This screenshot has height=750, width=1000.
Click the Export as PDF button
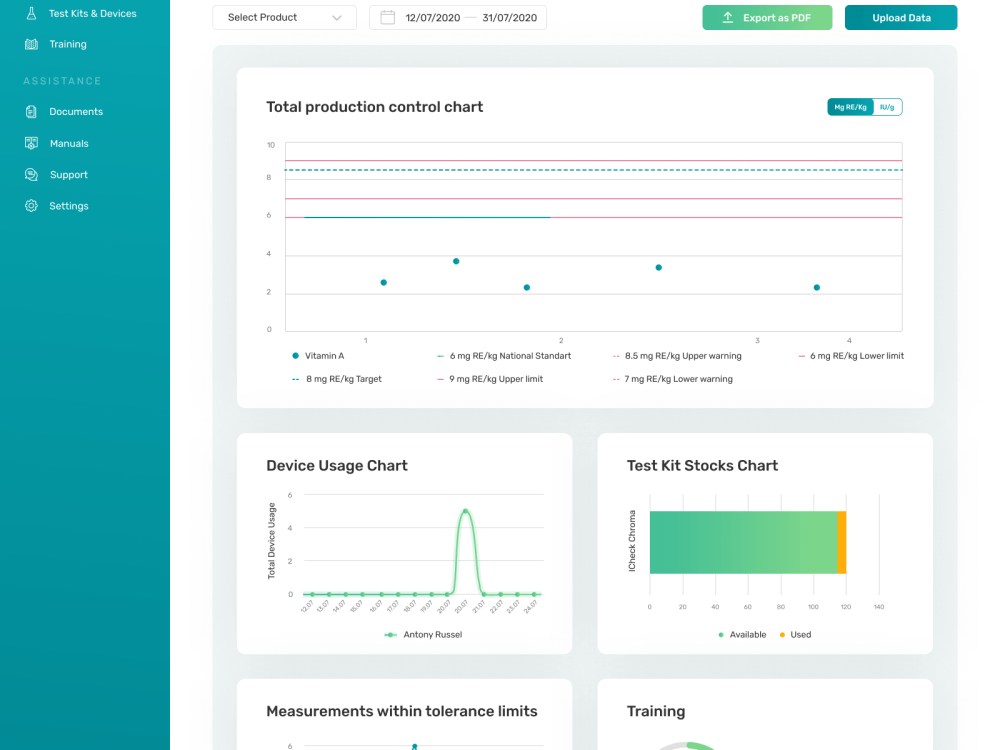[x=767, y=18]
